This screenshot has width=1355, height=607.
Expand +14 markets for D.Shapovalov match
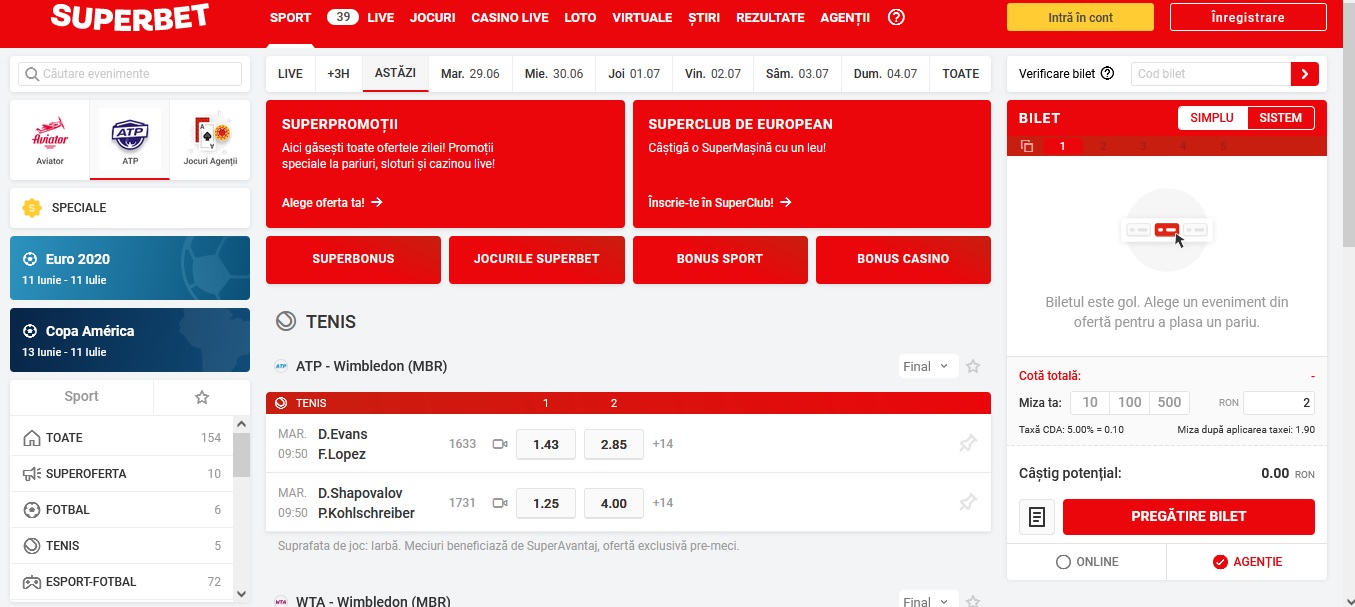pyautogui.click(x=663, y=503)
